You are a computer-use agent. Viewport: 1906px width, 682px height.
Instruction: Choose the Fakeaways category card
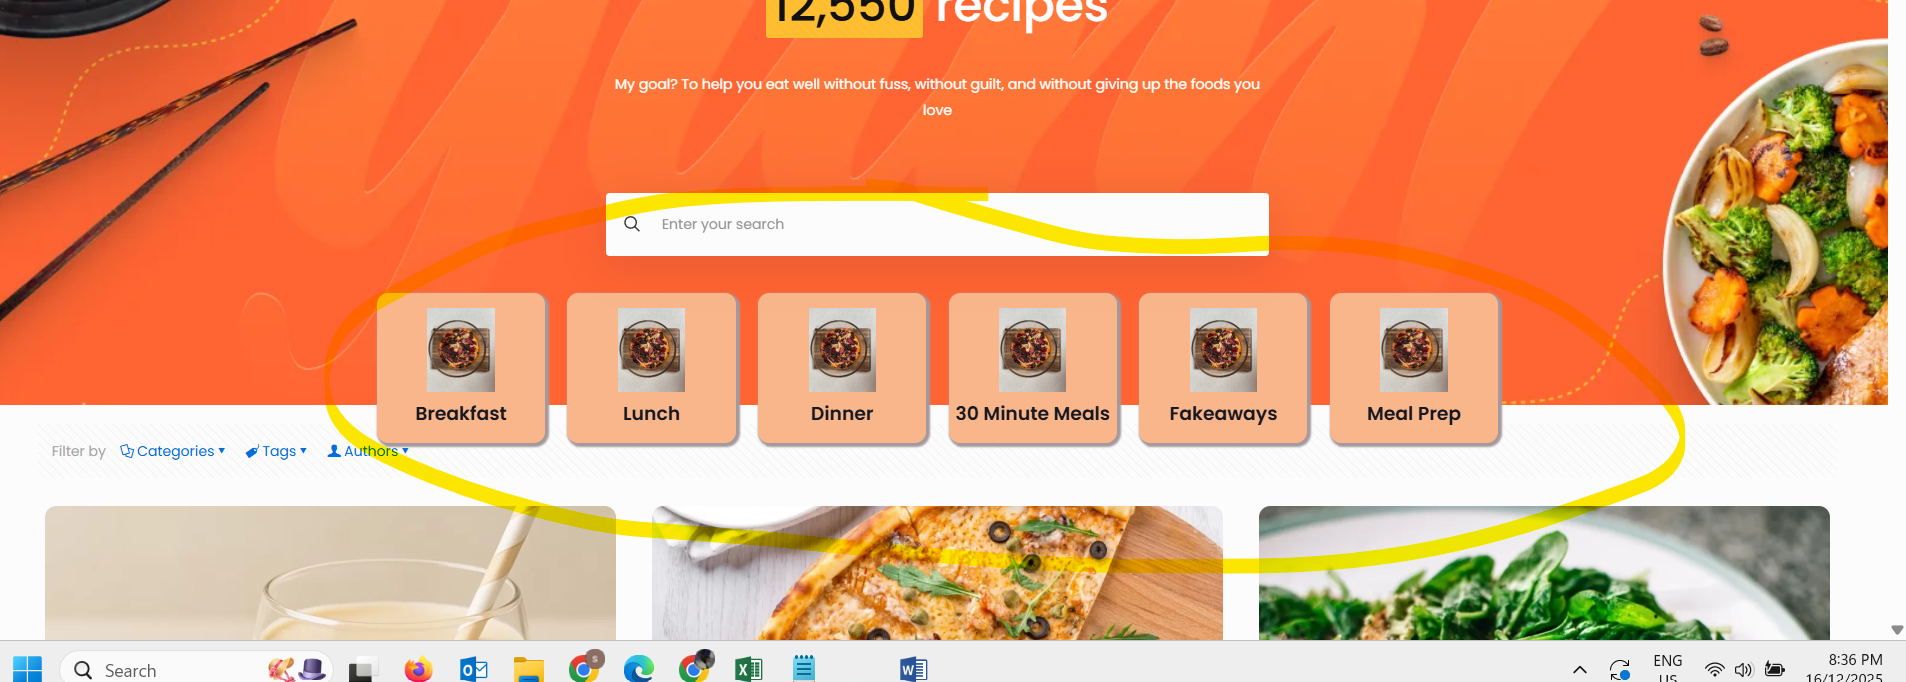(x=1223, y=368)
